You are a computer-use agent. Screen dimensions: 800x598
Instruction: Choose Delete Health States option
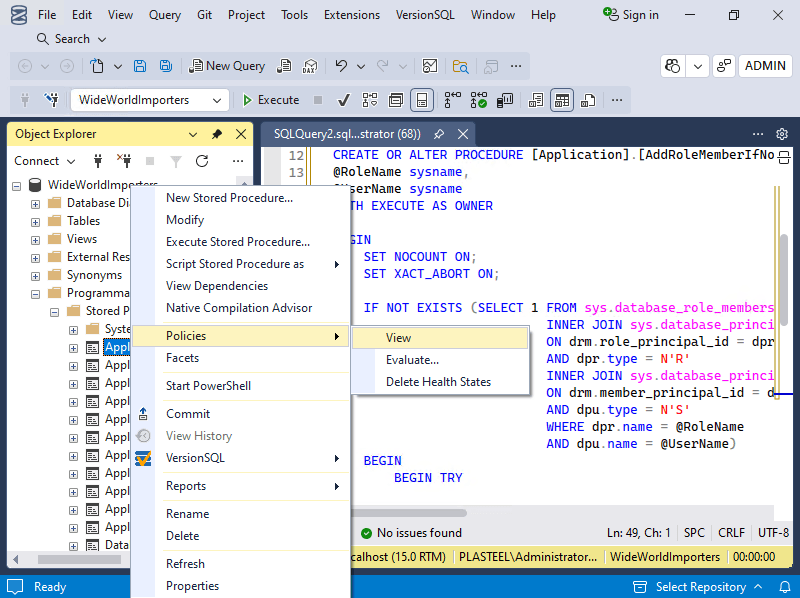(x=440, y=382)
